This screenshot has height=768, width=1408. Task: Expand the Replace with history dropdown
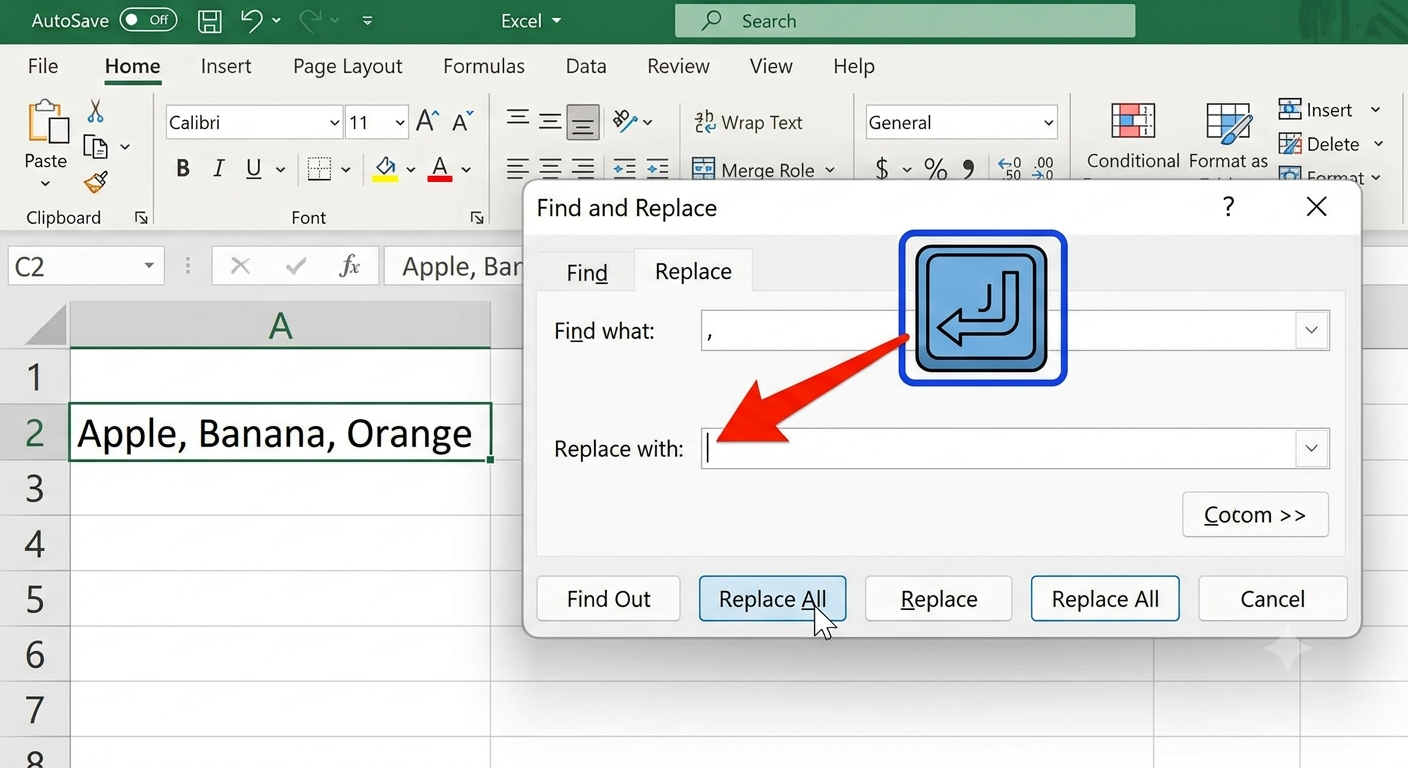1311,449
